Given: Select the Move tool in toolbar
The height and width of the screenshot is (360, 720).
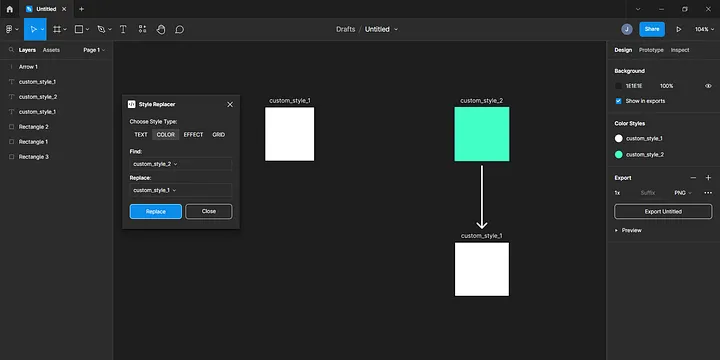Looking at the screenshot, I should [33, 29].
